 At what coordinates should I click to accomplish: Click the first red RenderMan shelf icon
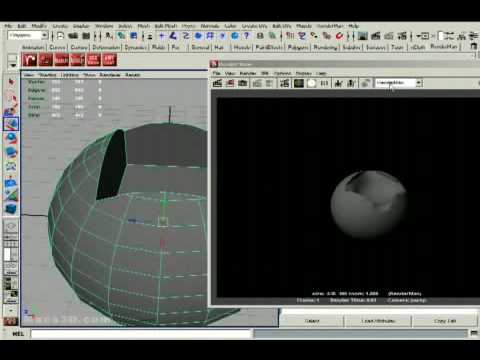point(29,60)
